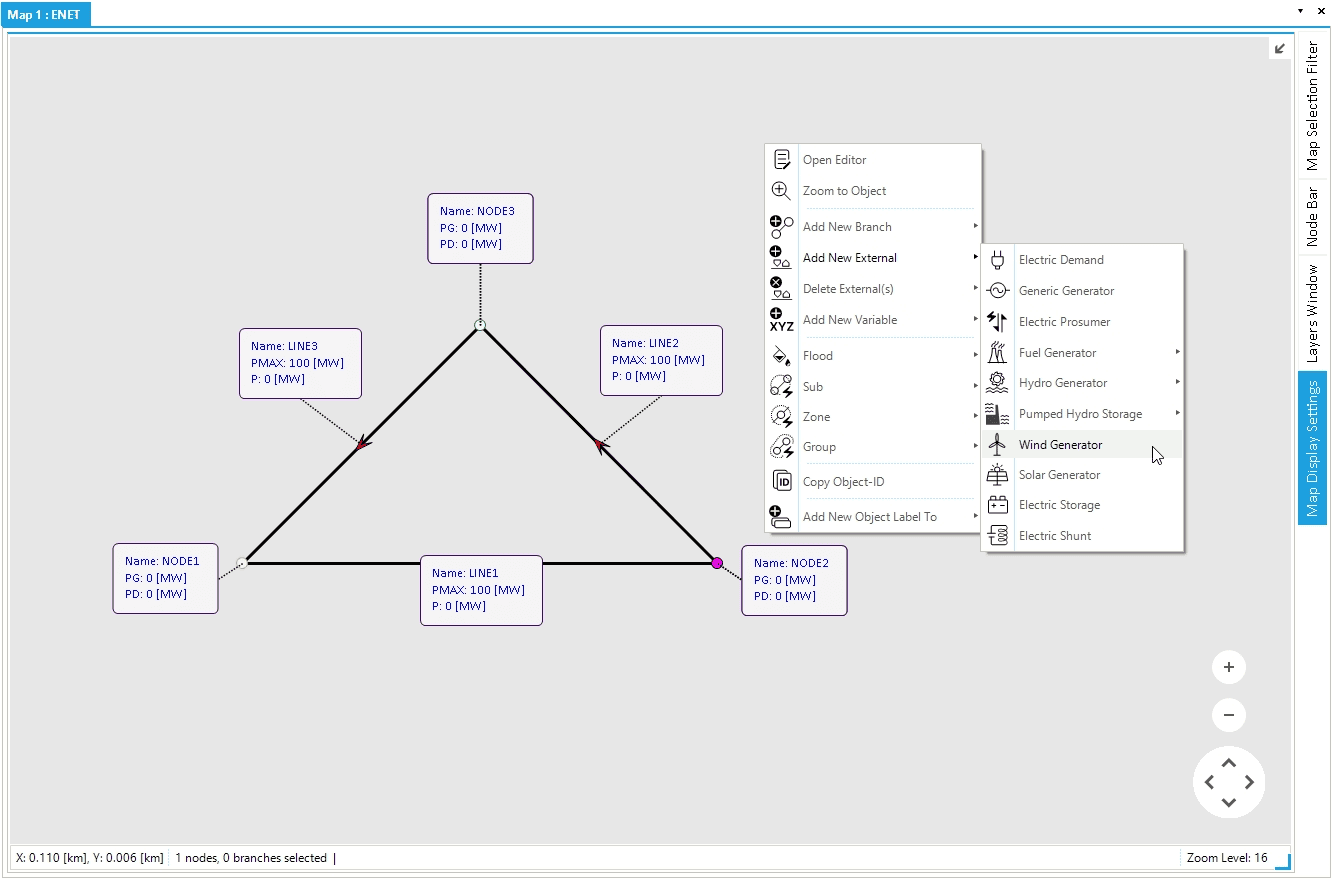Click the Copy Object-ID icon
This screenshot has height=879, width=1332.
pos(782,482)
